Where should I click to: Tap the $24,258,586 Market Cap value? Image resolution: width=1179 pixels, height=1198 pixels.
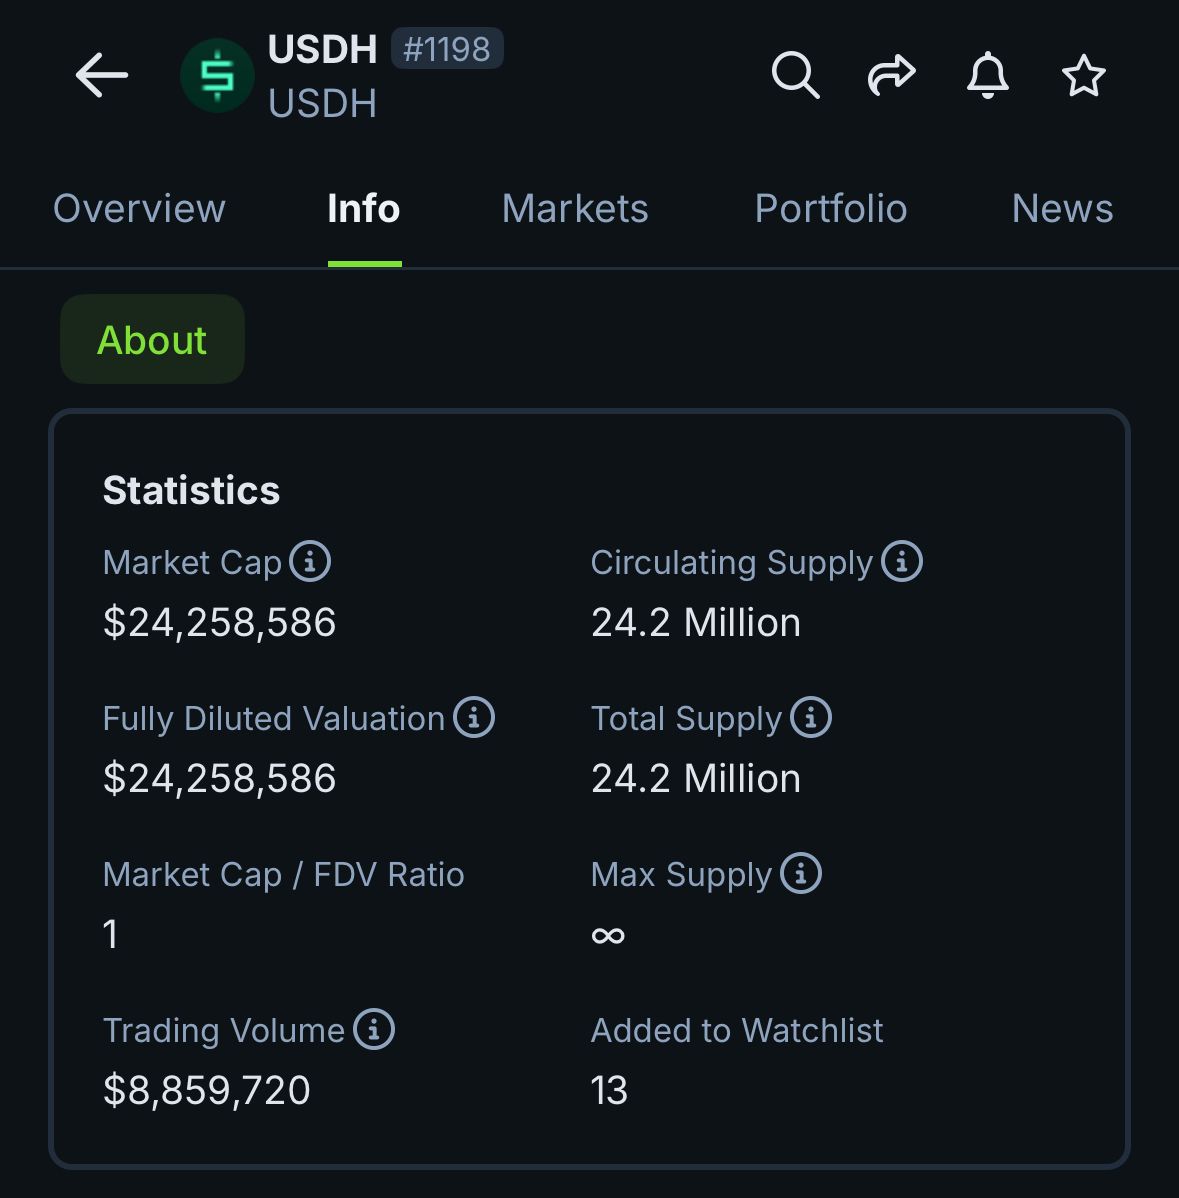(220, 623)
